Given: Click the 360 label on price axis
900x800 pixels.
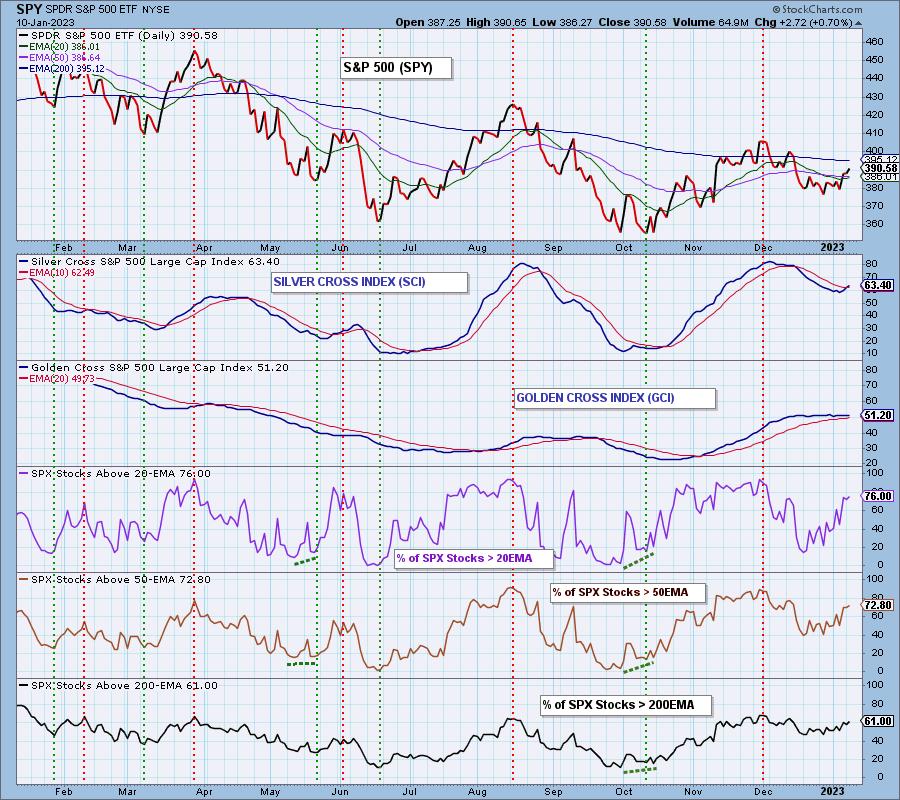Looking at the screenshot, I should 875,224.
